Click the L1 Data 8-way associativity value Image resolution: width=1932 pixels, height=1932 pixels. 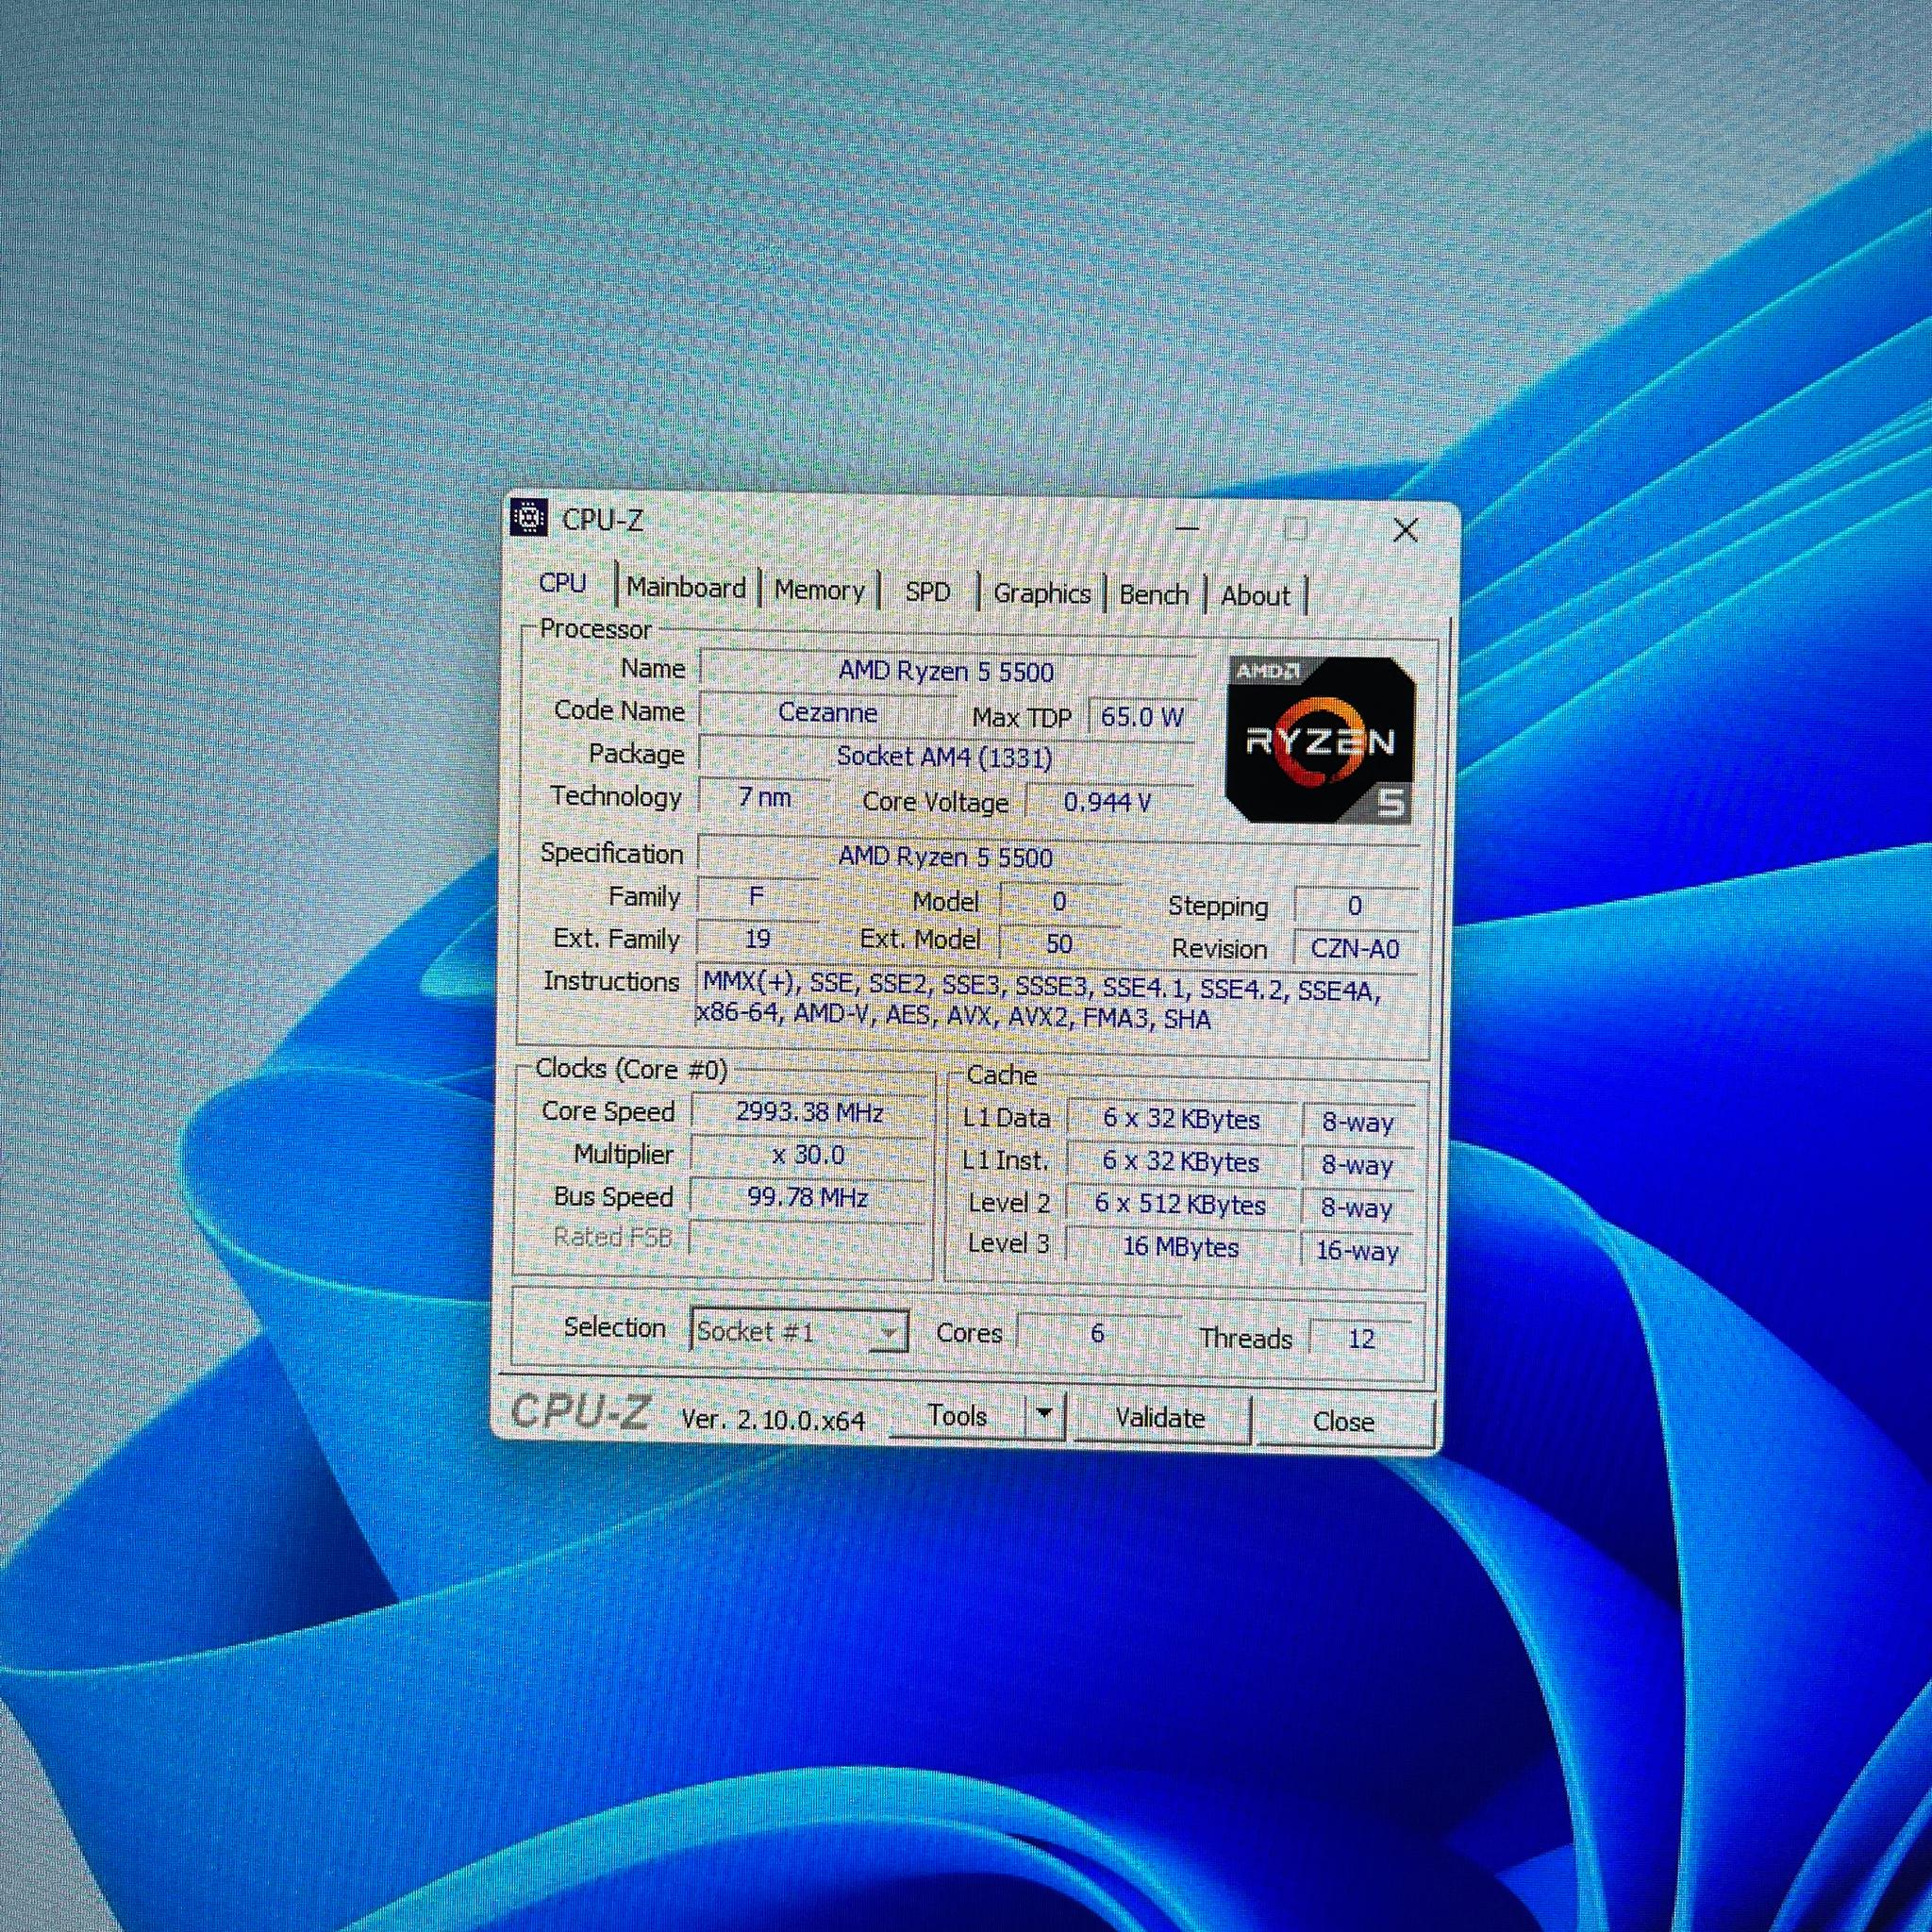pos(1357,1122)
